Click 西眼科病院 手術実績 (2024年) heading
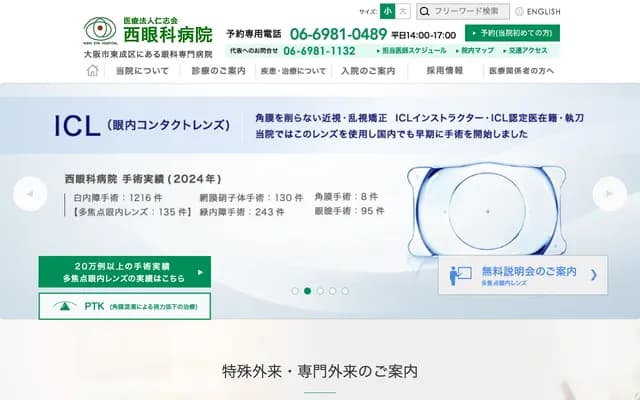 click(x=143, y=179)
